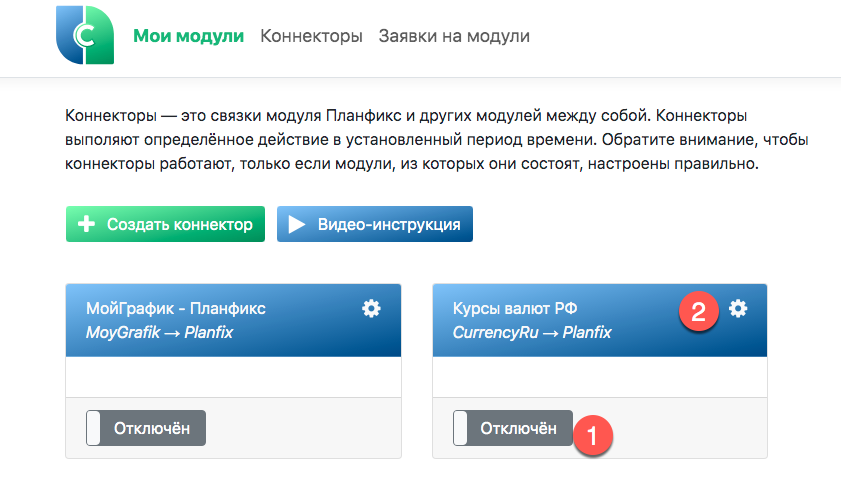
Task: Click the MoyGrafik → Planfix subtitle
Action: pos(159,332)
